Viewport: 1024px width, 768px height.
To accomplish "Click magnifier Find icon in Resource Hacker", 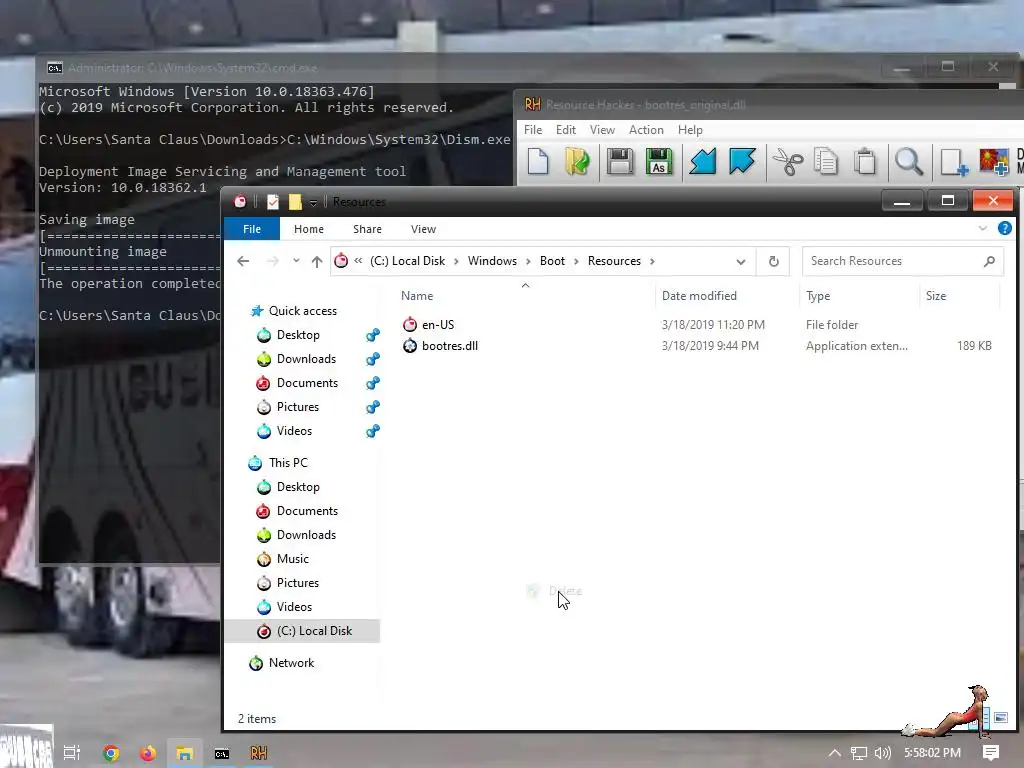I will coord(908,161).
